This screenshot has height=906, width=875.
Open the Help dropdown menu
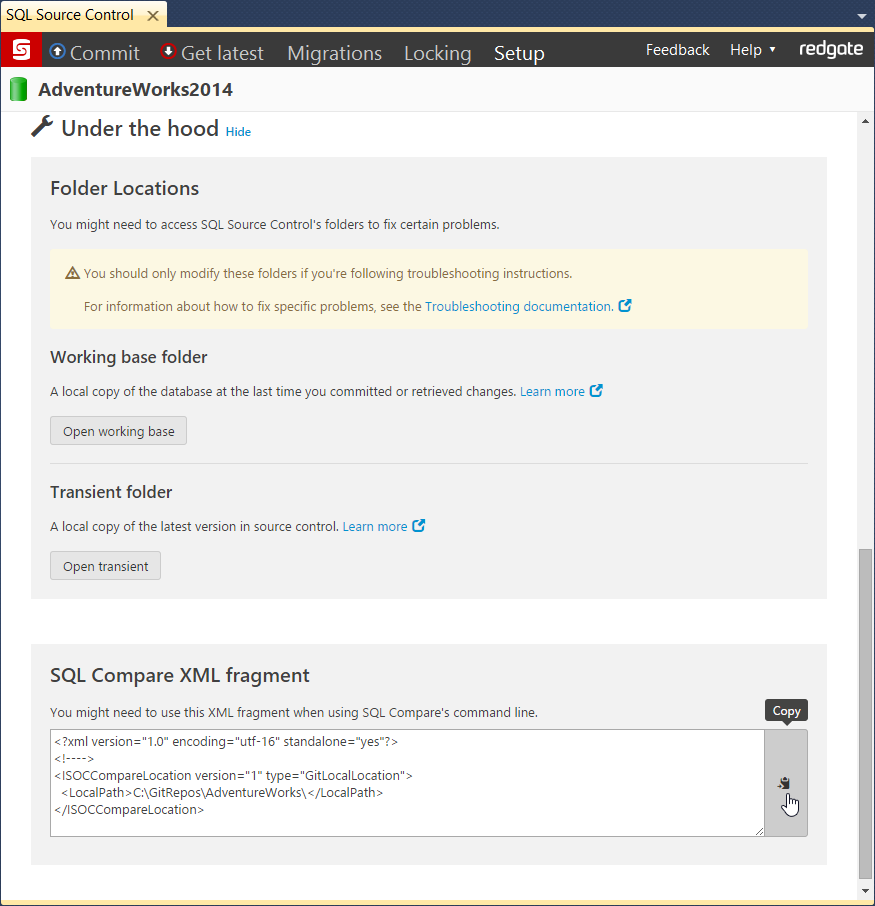tap(753, 50)
